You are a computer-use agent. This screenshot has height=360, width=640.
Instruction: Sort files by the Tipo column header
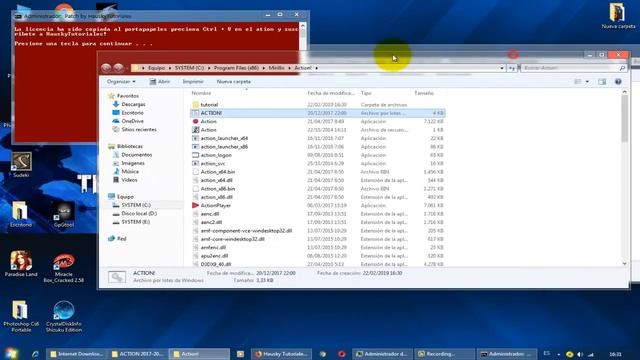(366, 93)
